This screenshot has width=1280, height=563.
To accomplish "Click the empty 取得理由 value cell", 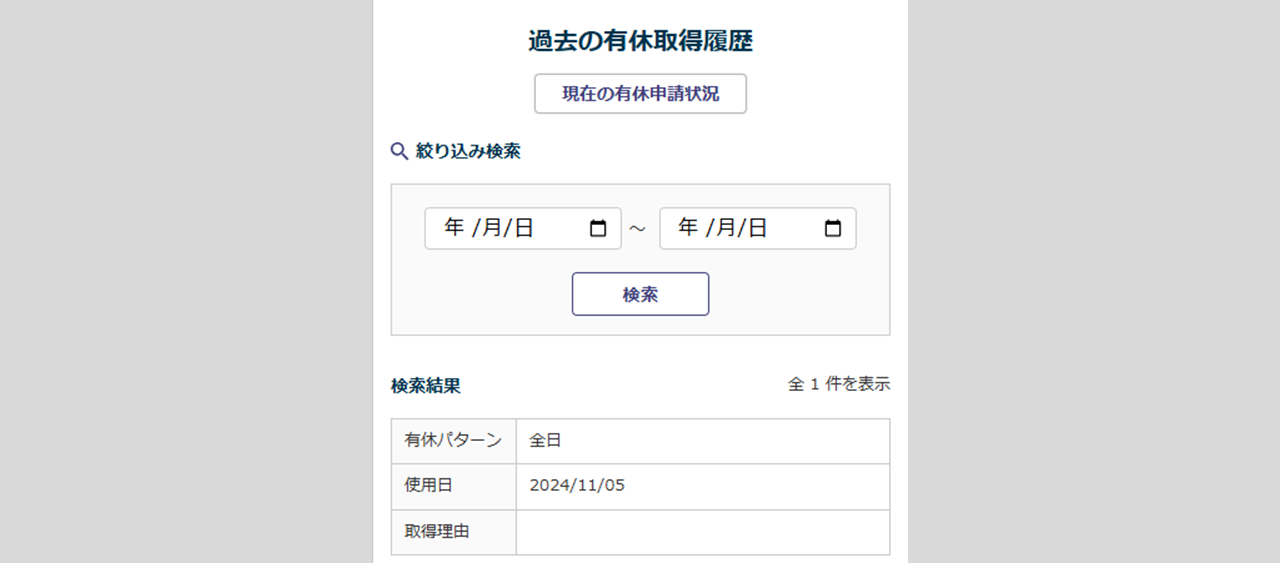I will (702, 532).
